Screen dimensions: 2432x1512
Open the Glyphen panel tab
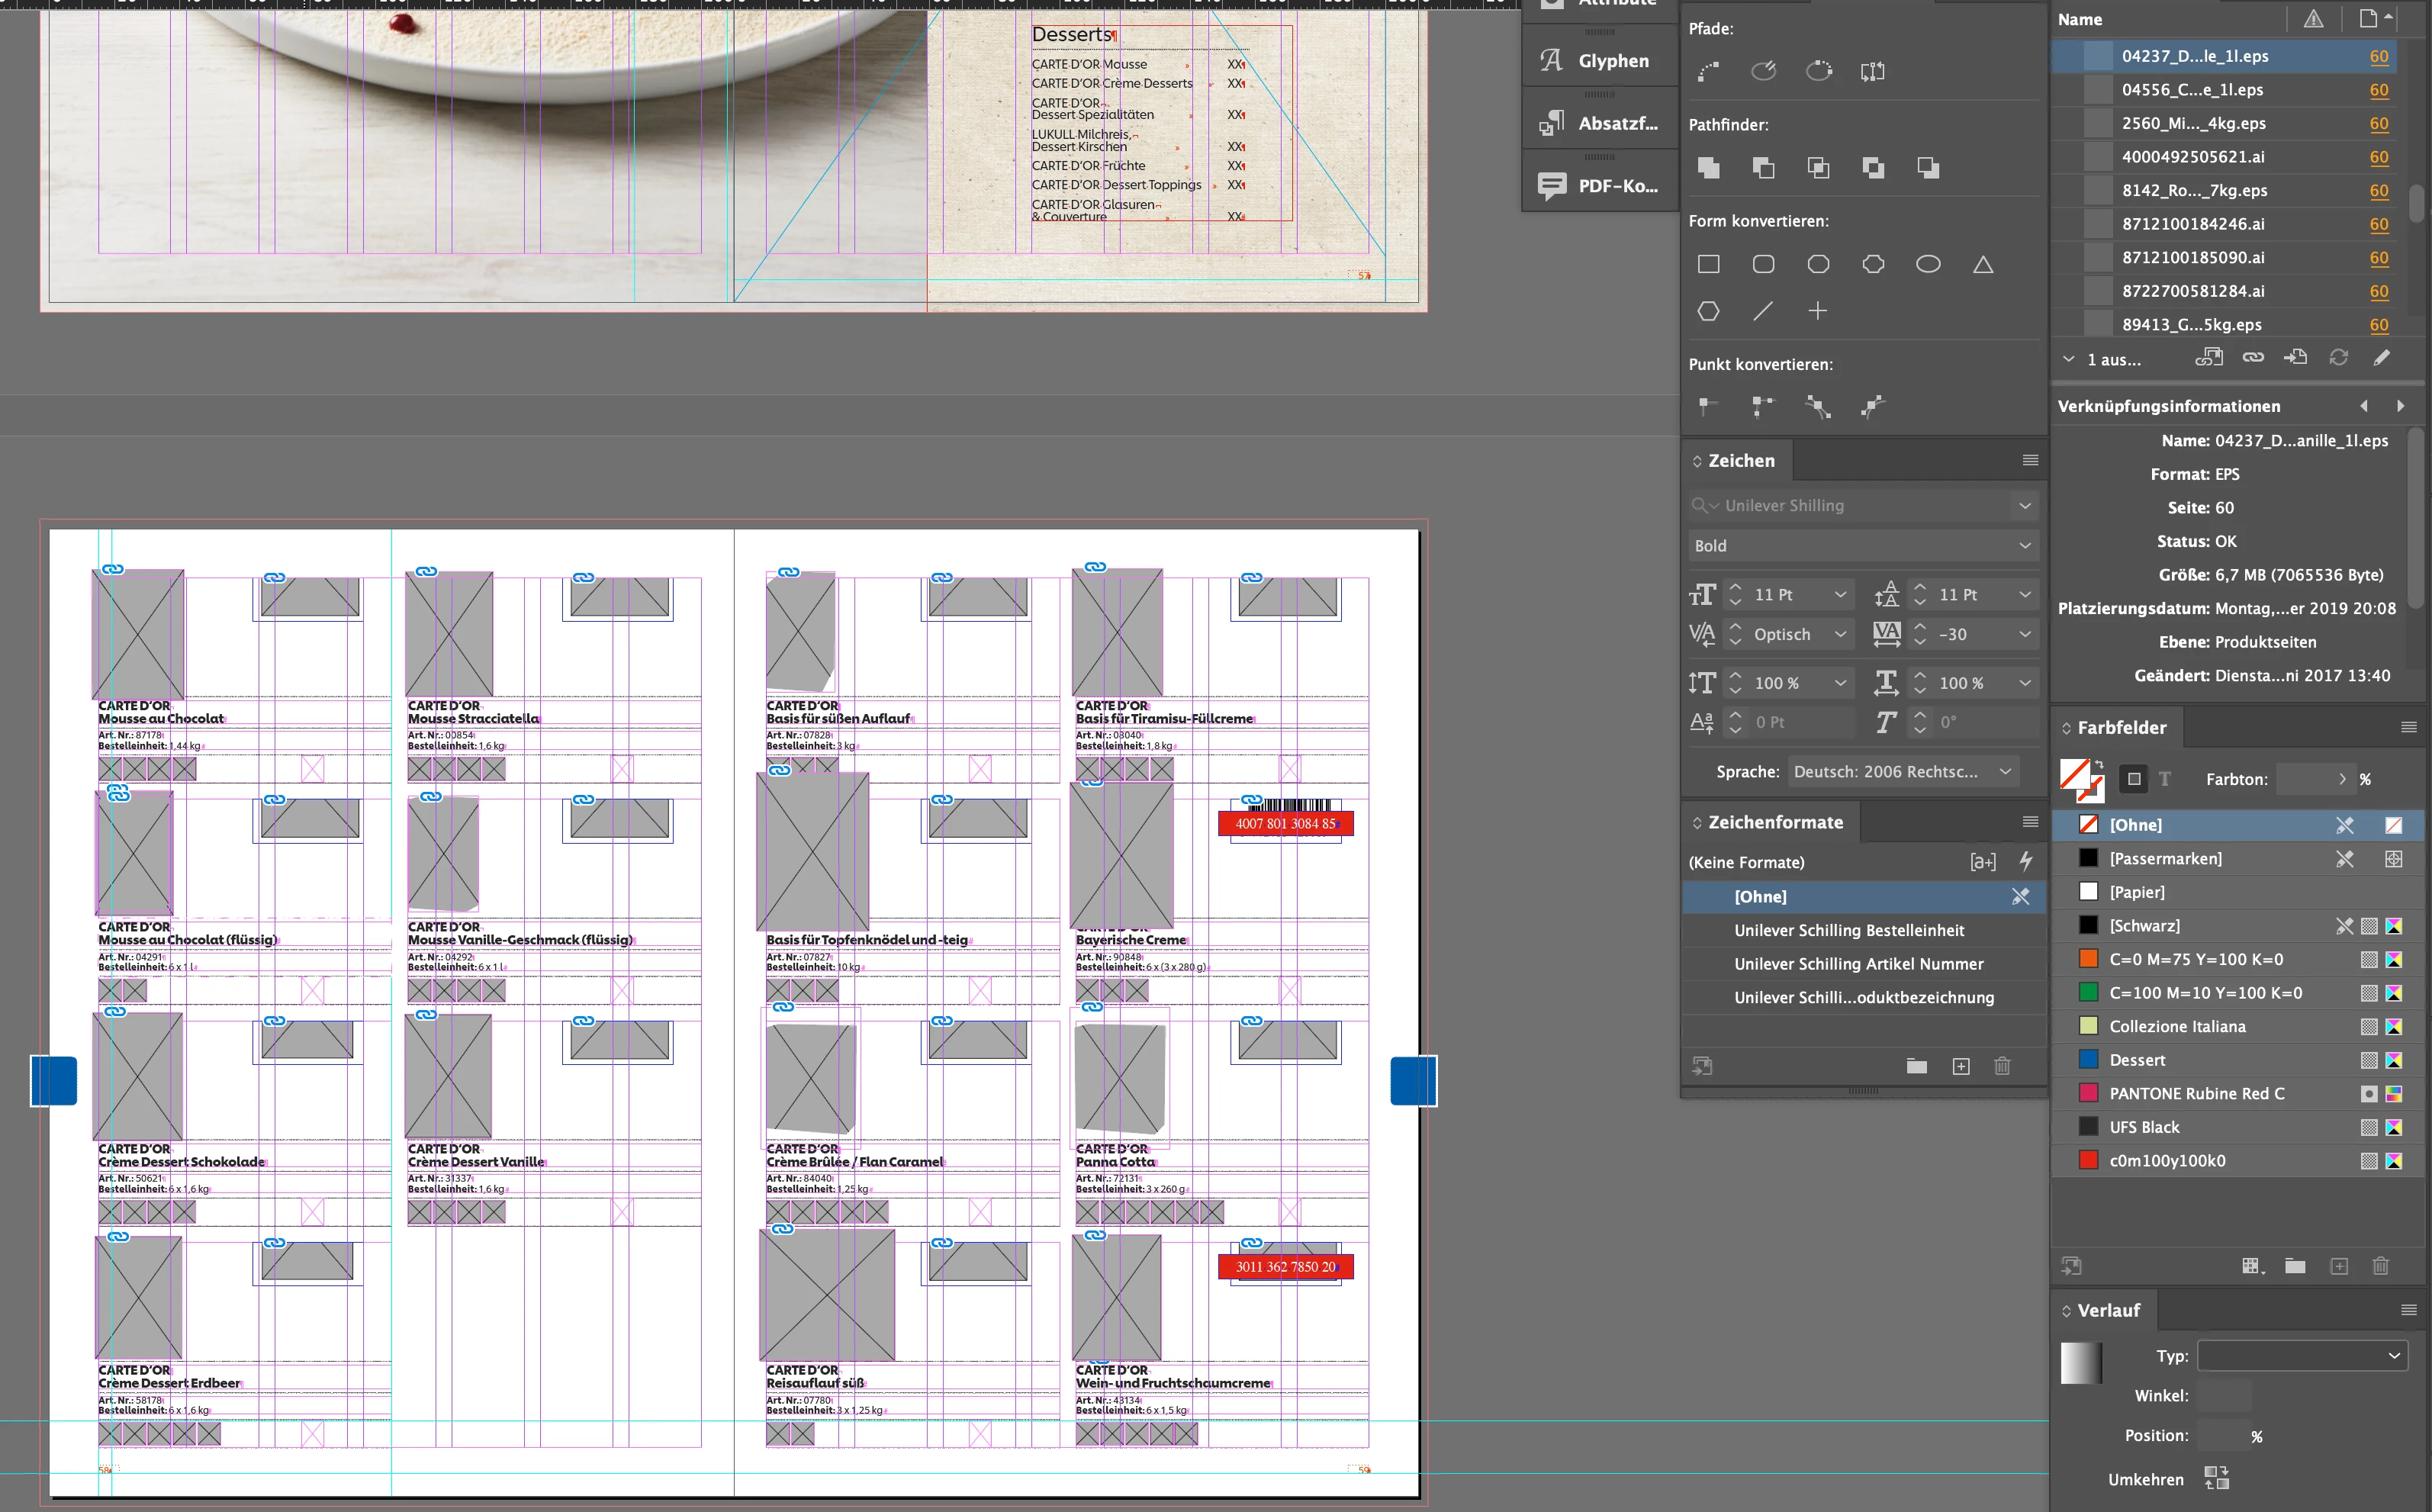(1599, 61)
